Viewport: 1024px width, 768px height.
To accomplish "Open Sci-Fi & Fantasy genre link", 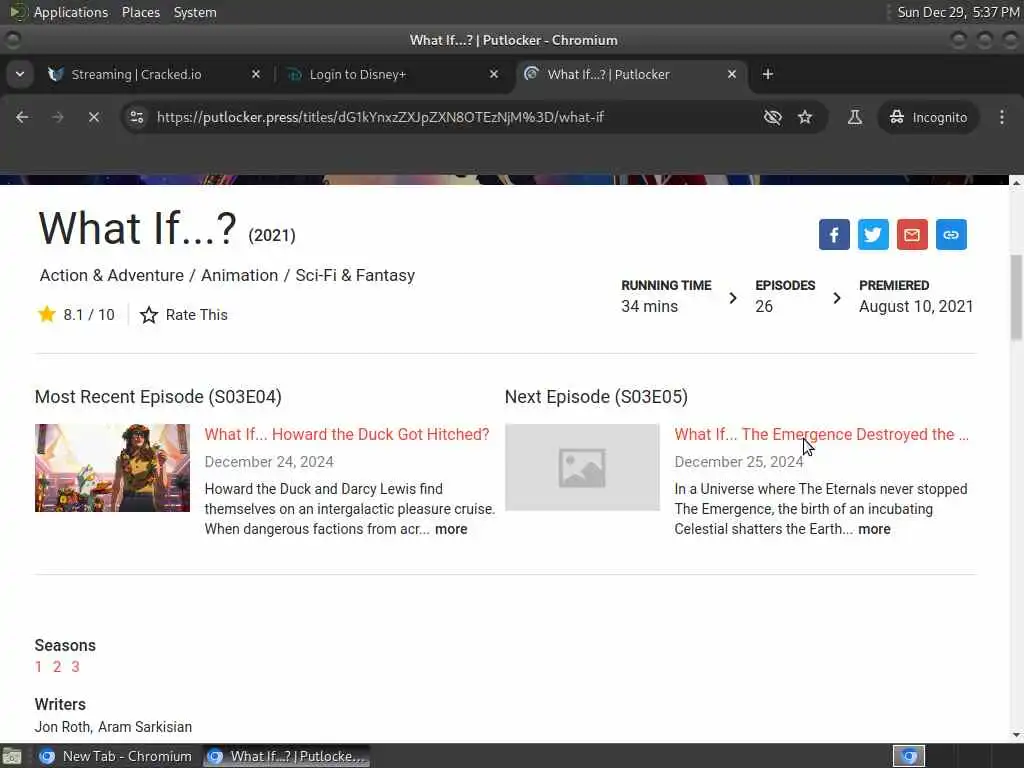I will click(x=355, y=276).
